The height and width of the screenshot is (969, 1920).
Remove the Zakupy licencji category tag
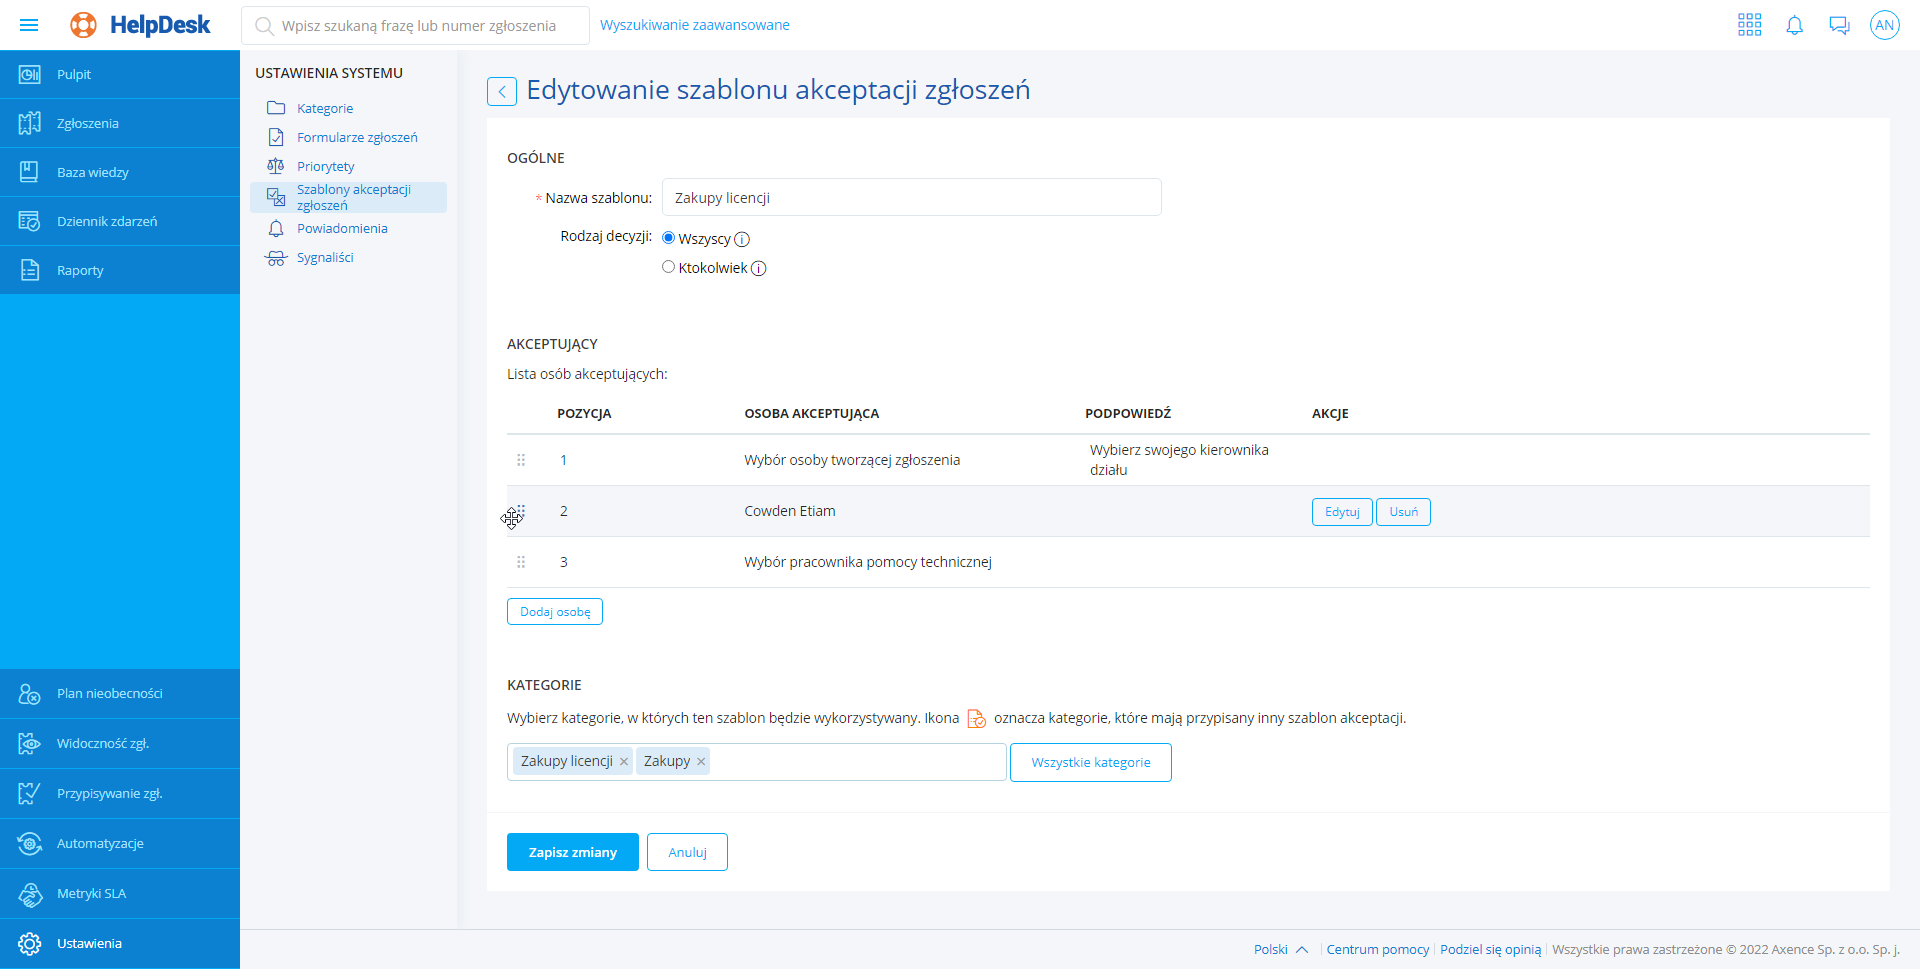pyautogui.click(x=624, y=762)
